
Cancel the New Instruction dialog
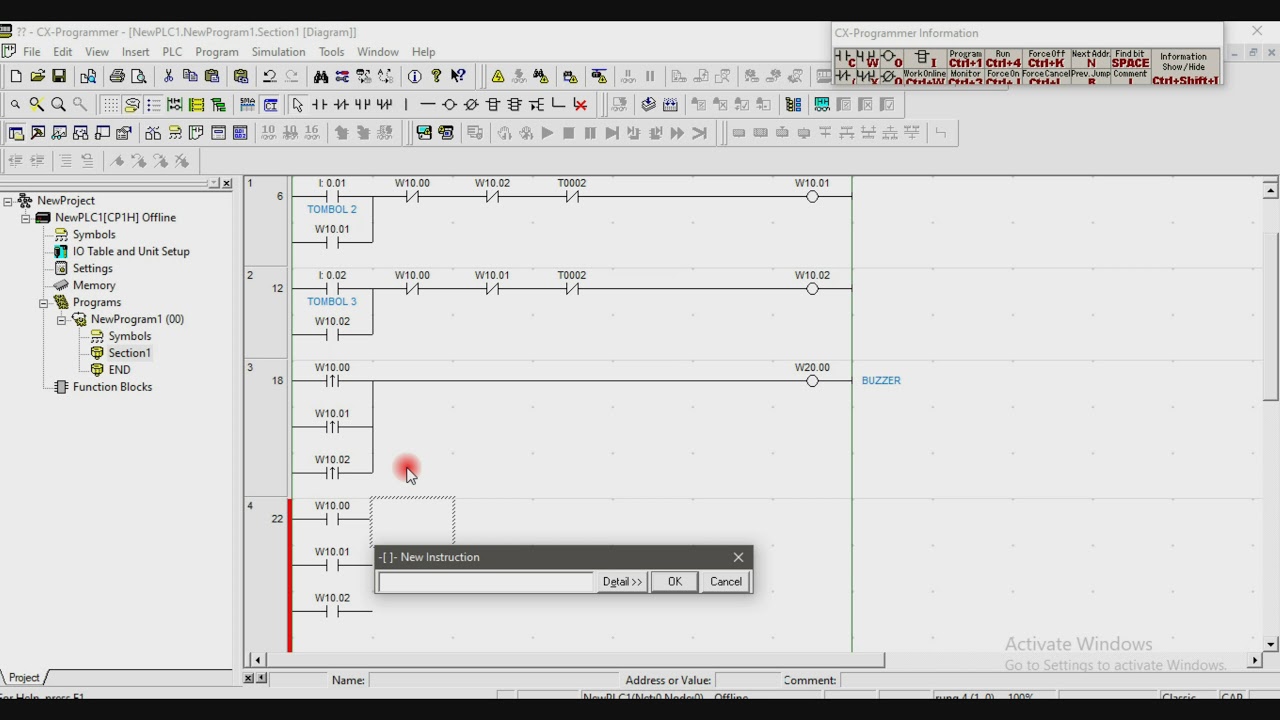click(726, 582)
